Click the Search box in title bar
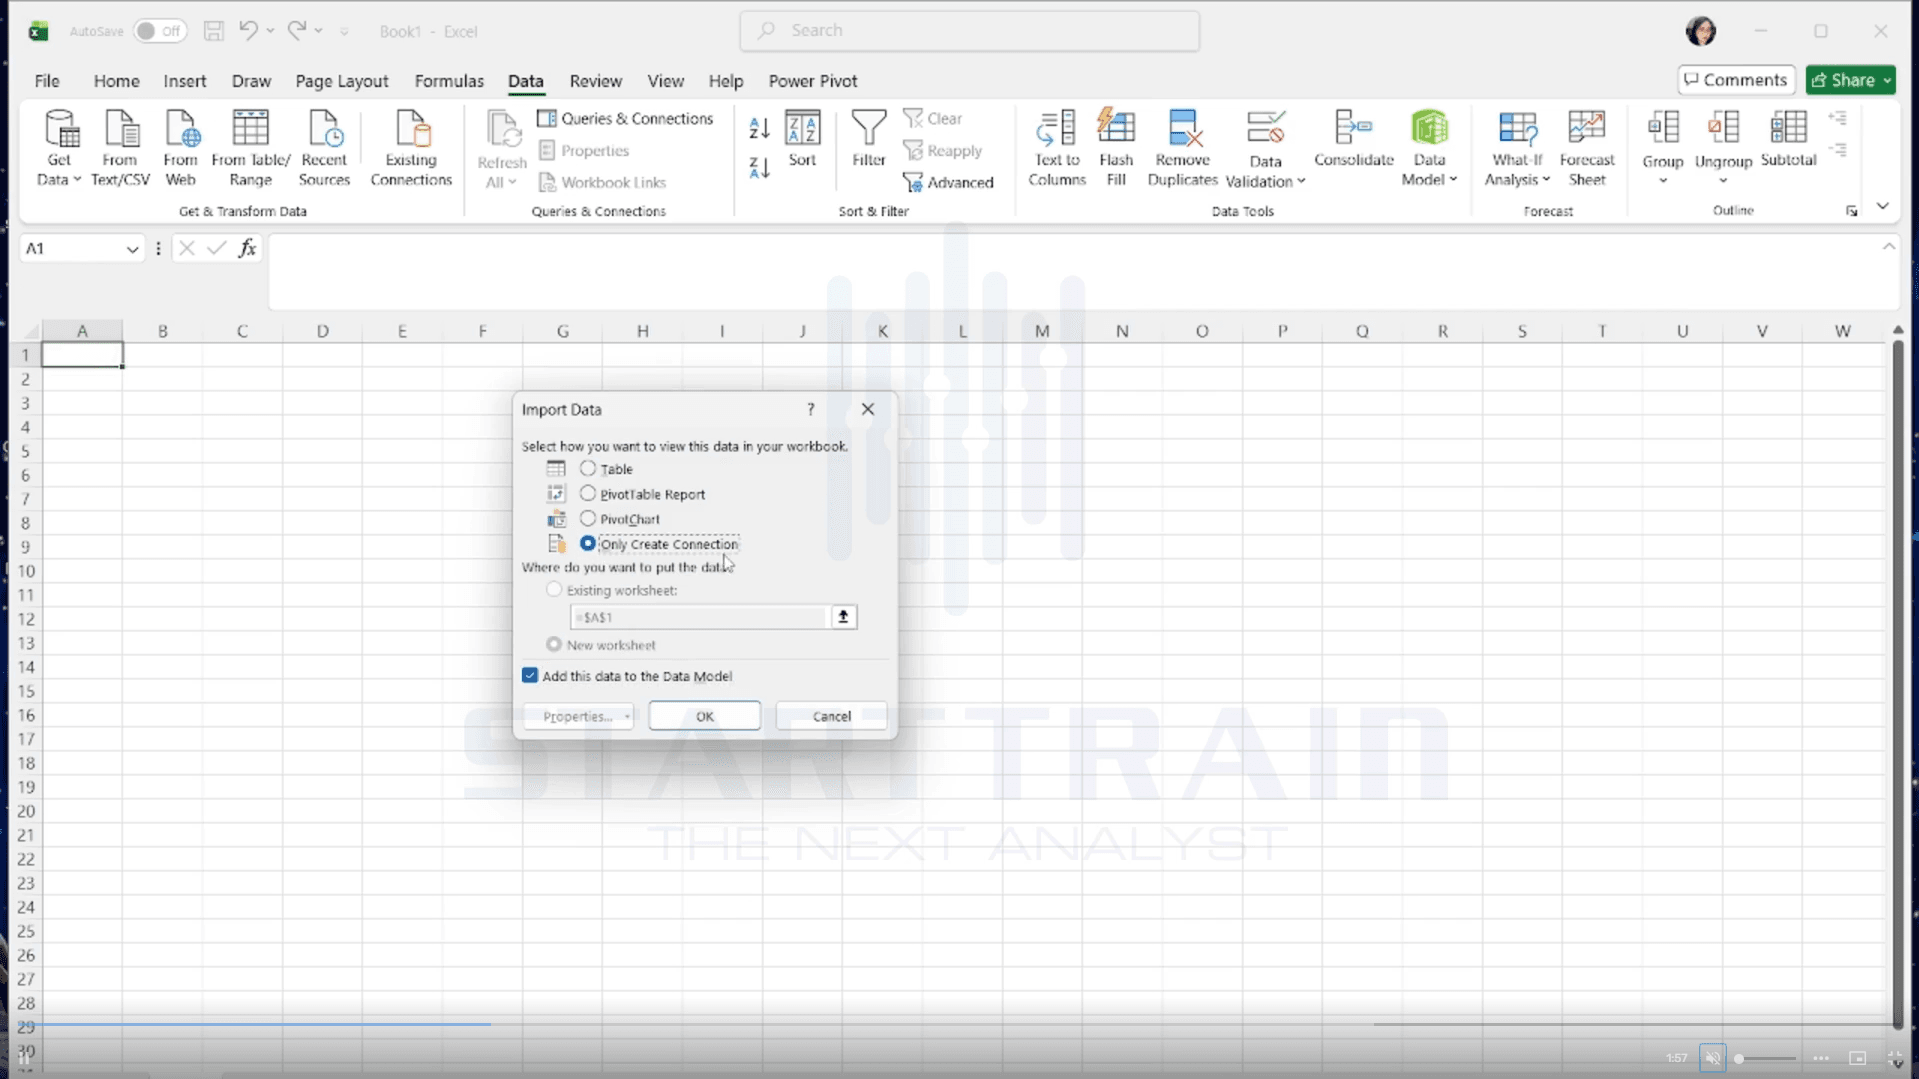1919x1079 pixels. coord(969,31)
